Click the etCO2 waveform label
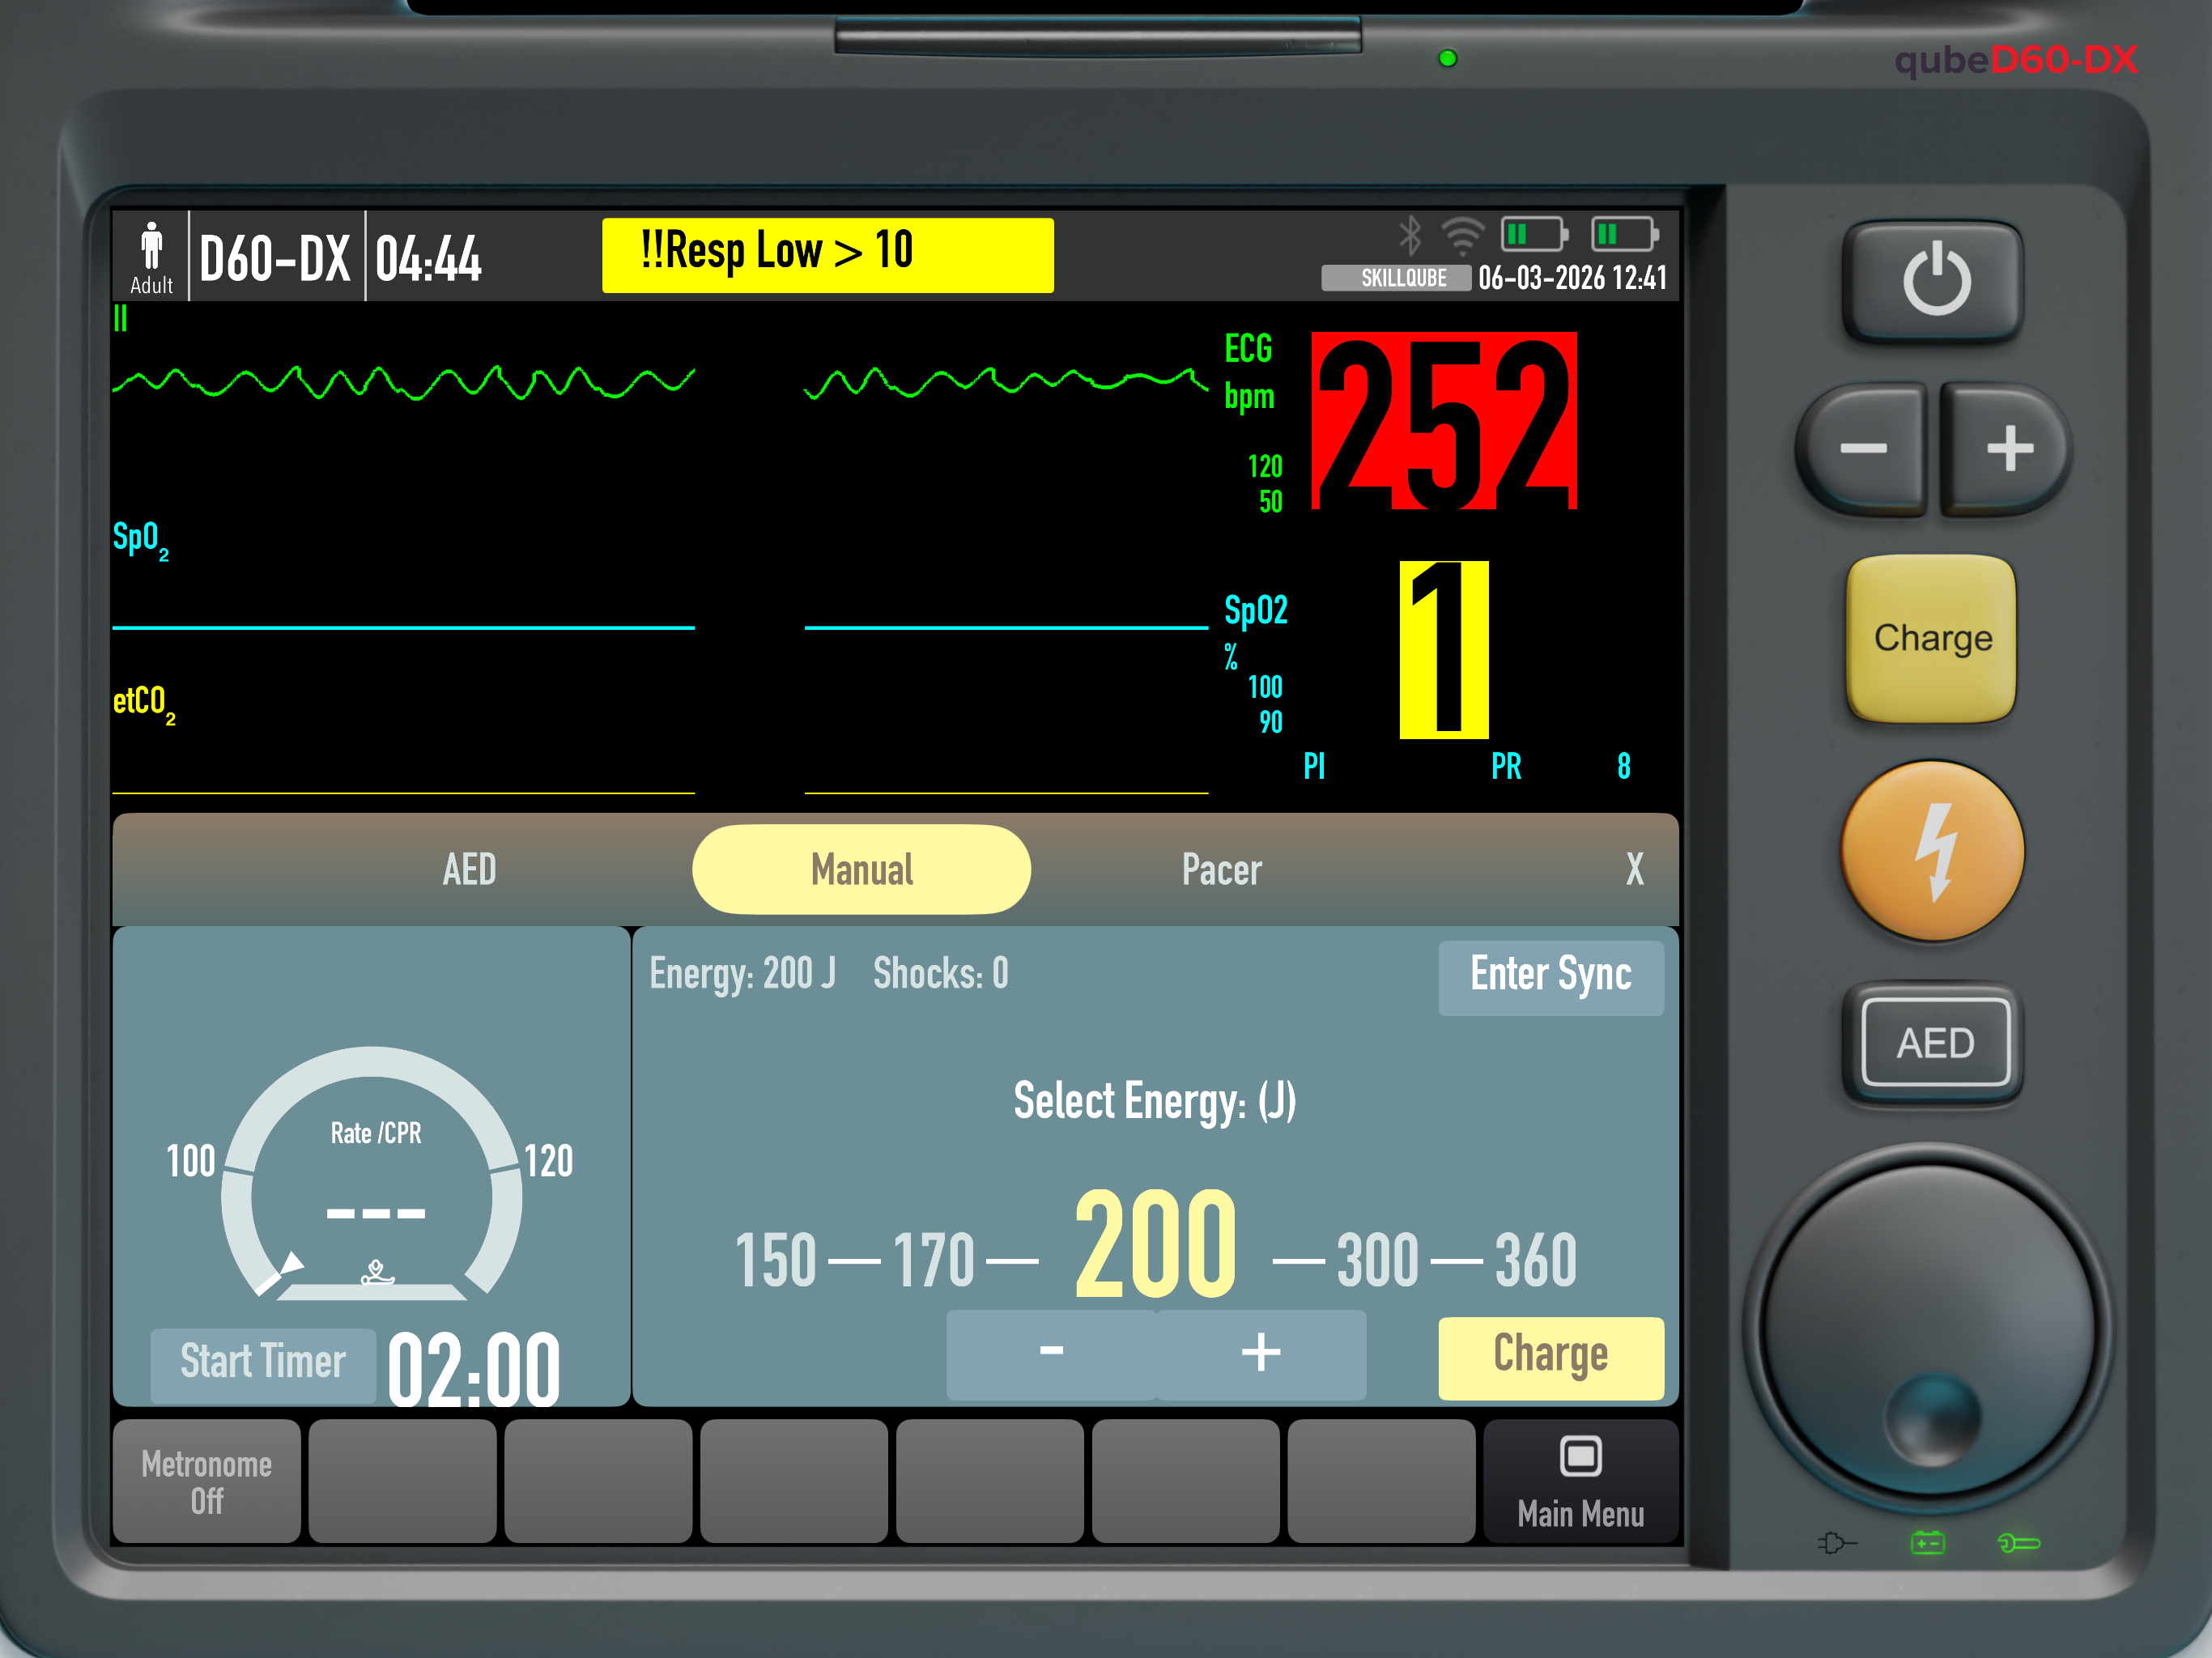The image size is (2212, 1658). coord(143,704)
